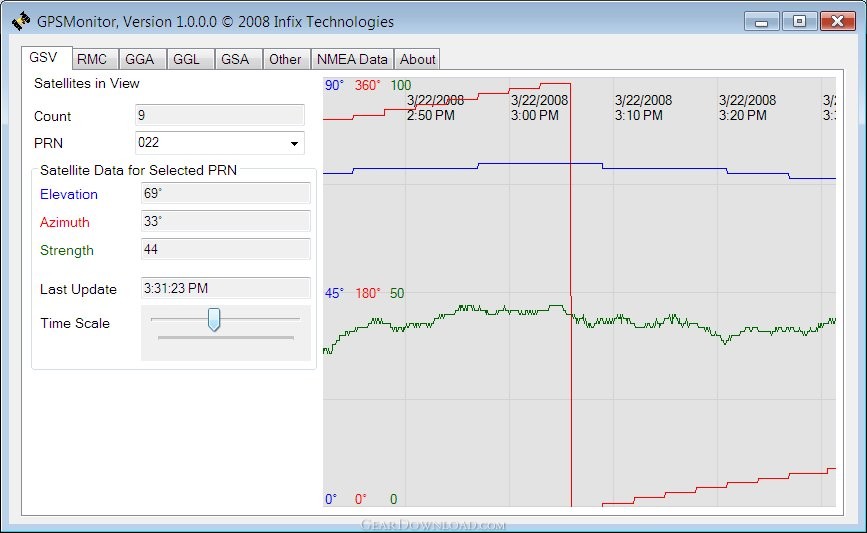The height and width of the screenshot is (533, 867).
Task: Expand the PRN dropdown arrow
Action: 294,144
